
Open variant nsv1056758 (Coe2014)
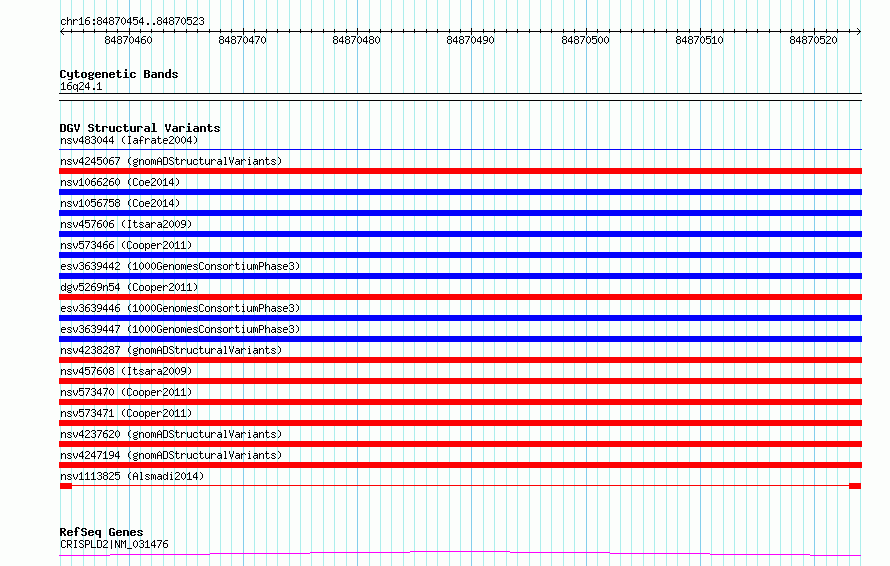tap(120, 203)
